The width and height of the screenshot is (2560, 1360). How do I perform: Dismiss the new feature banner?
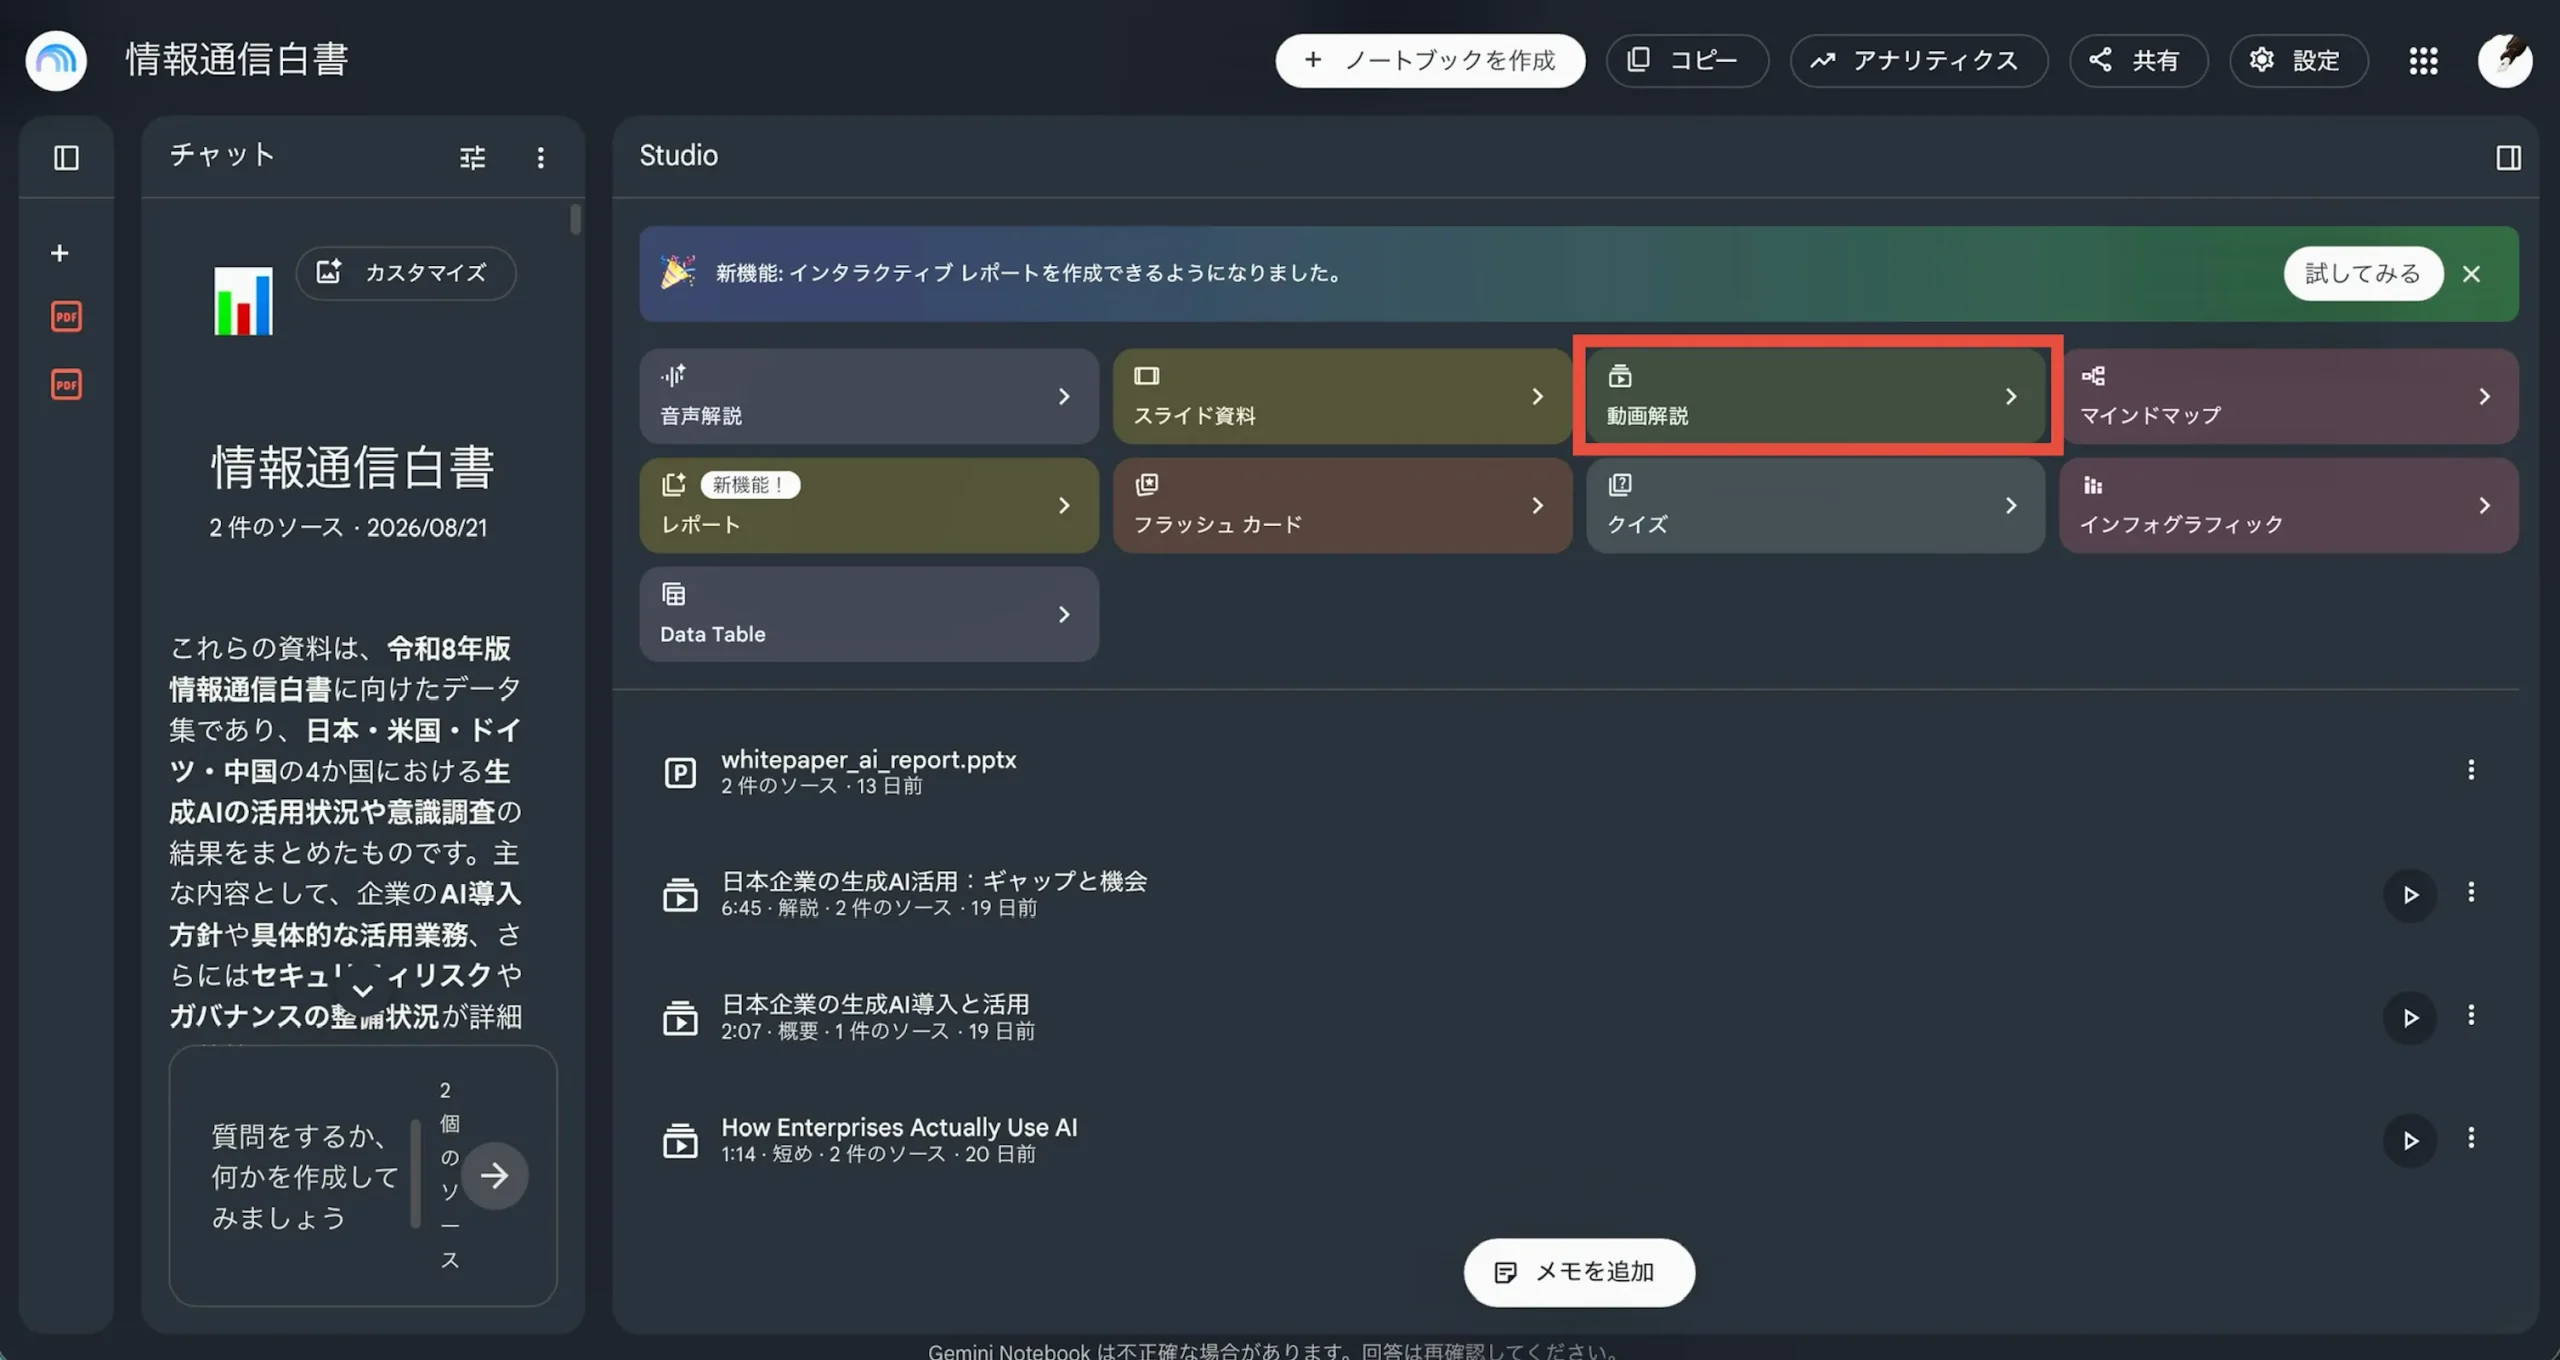[x=2471, y=274]
